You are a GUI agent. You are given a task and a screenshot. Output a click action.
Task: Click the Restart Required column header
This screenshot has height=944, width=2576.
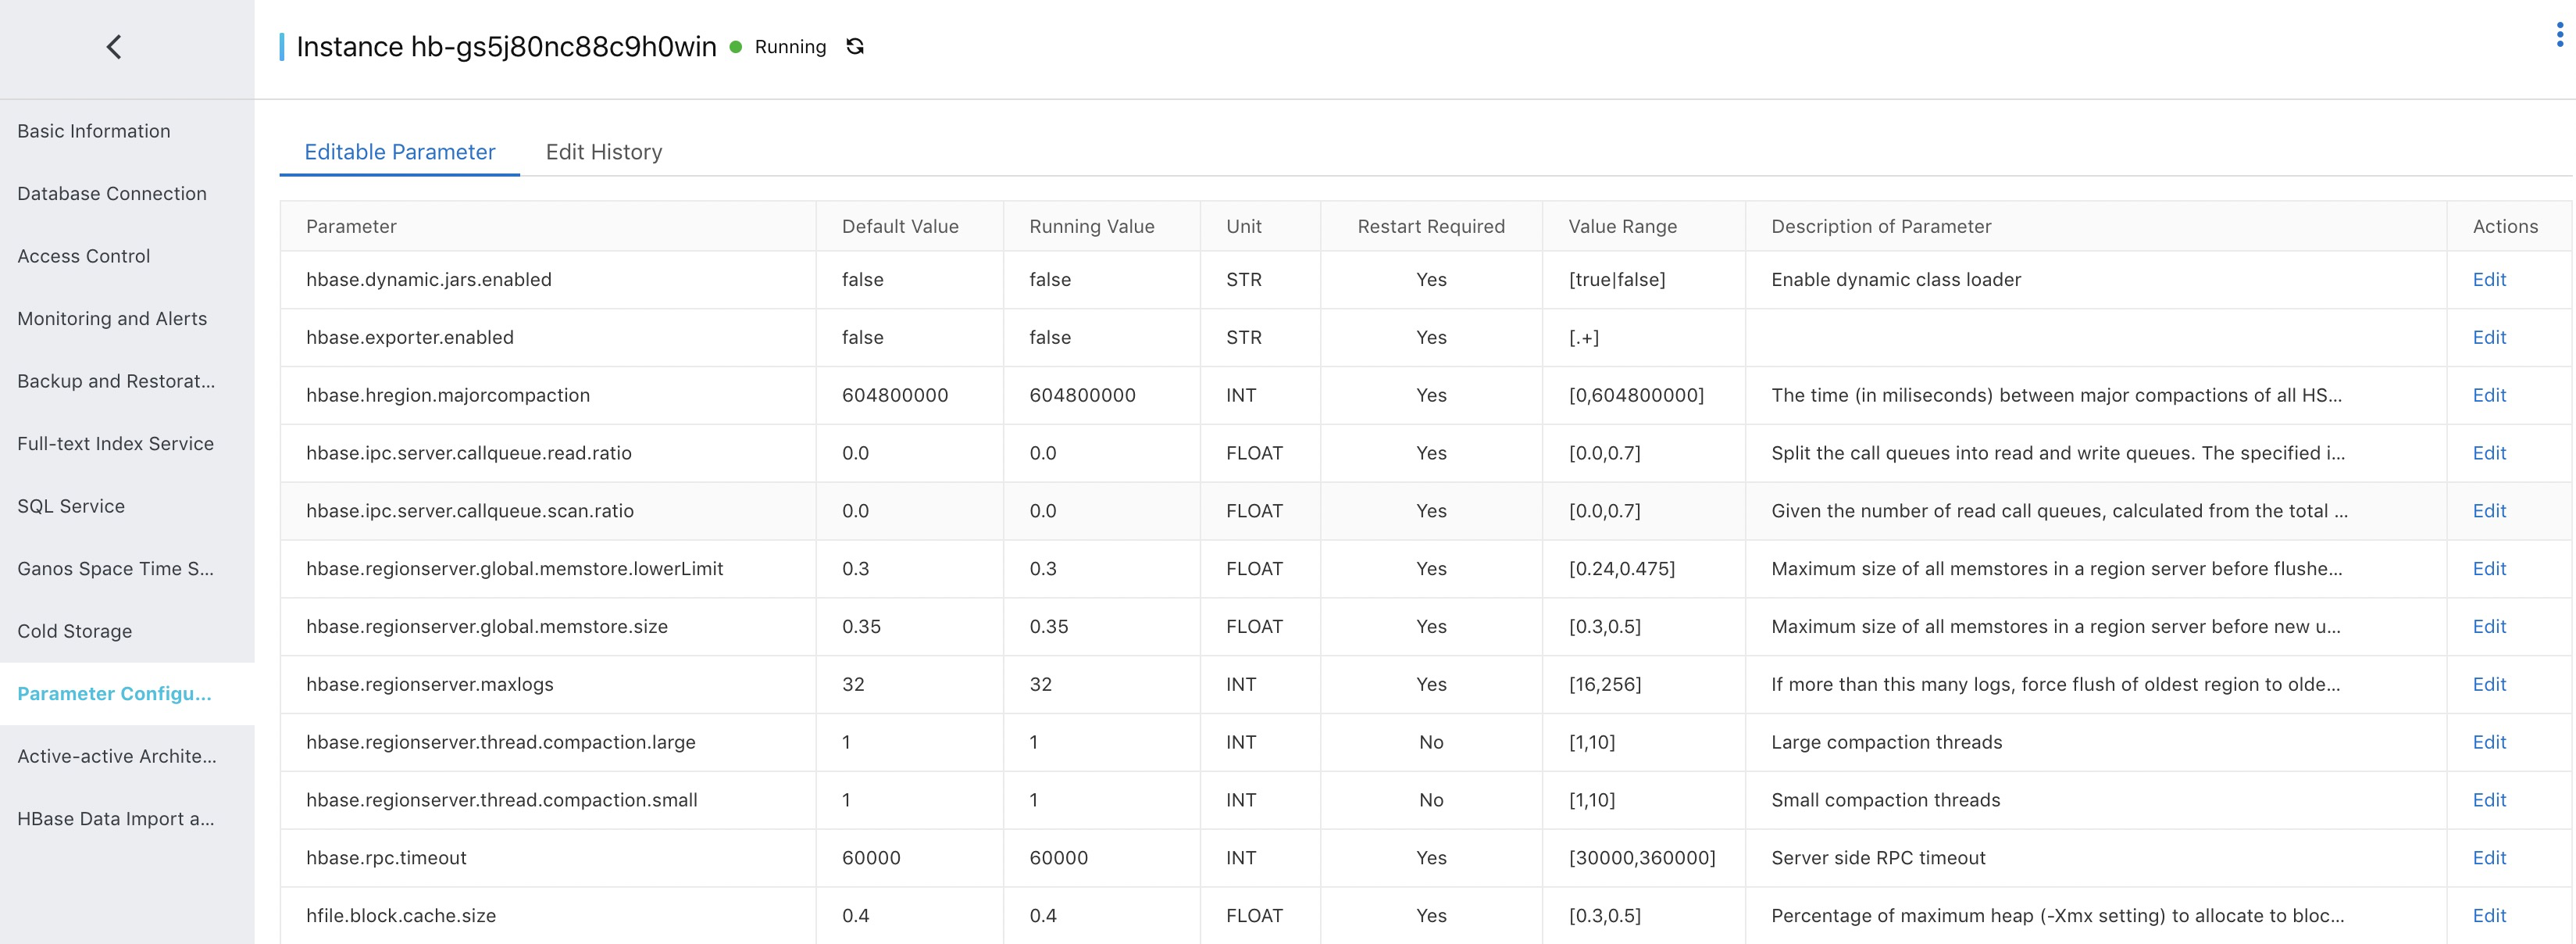(x=1430, y=227)
